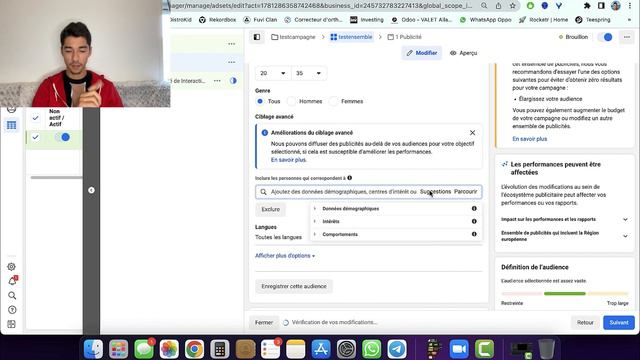640x360 pixels.
Task: Open the maximum age dropdown showing 35
Action: click(x=309, y=73)
